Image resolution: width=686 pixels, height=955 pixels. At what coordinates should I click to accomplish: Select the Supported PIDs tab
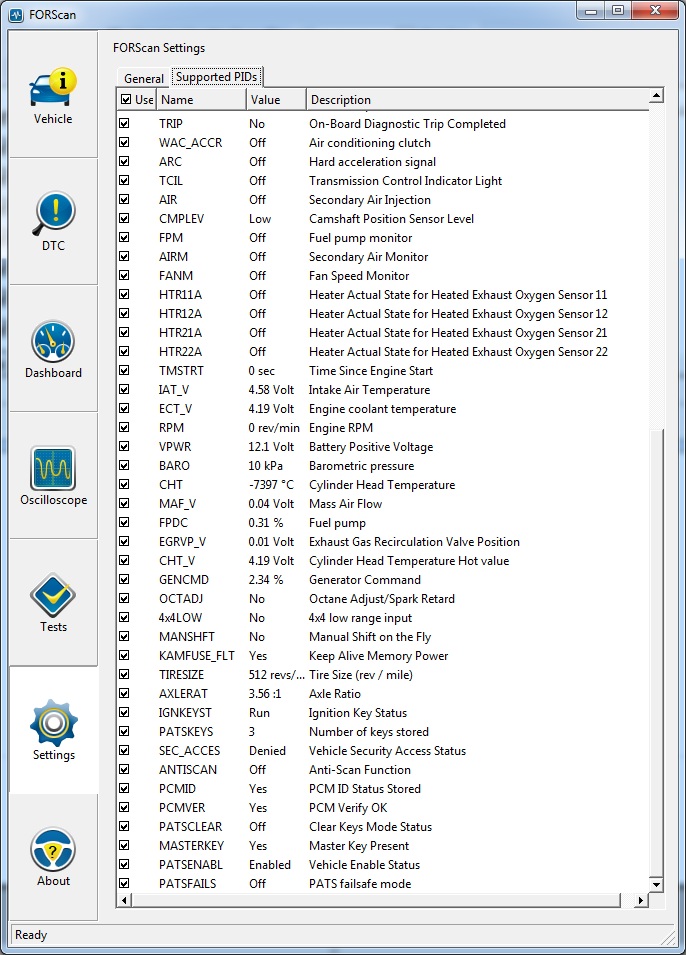pyautogui.click(x=216, y=77)
